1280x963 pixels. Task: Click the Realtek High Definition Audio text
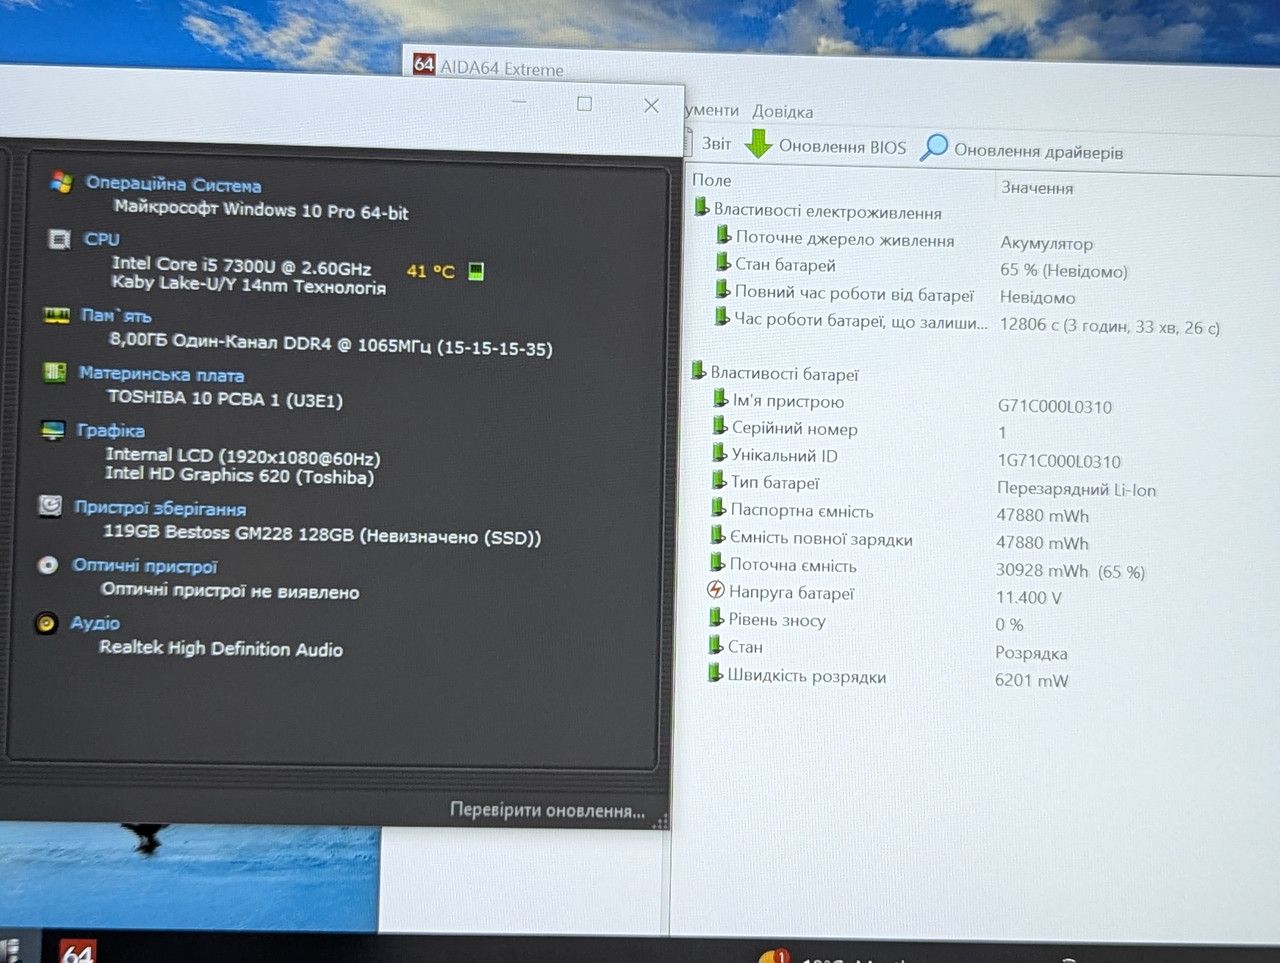tap(221, 648)
